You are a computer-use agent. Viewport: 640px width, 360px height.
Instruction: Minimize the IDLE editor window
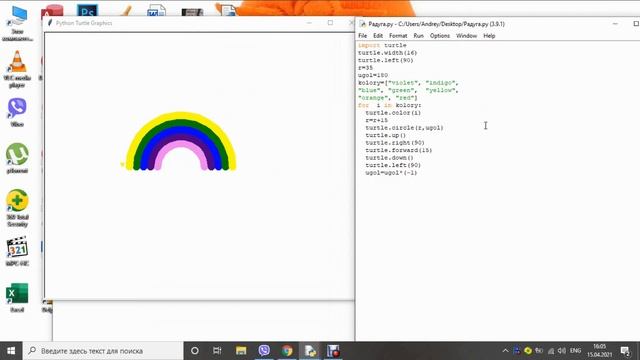pos(615,24)
